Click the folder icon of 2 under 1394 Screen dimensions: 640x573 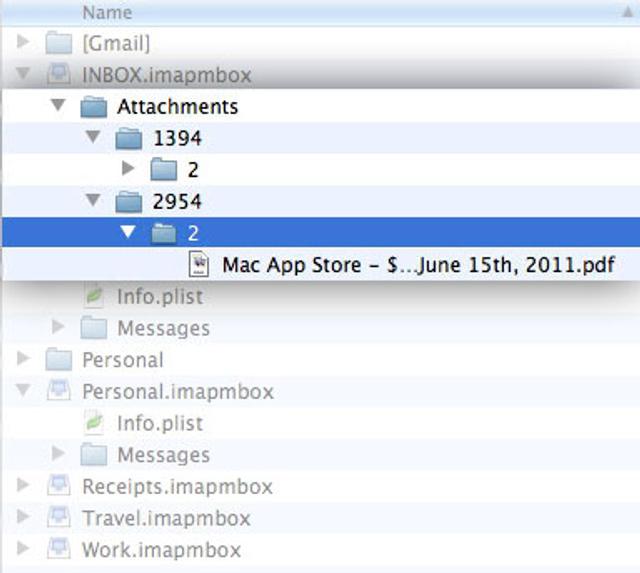(x=164, y=169)
